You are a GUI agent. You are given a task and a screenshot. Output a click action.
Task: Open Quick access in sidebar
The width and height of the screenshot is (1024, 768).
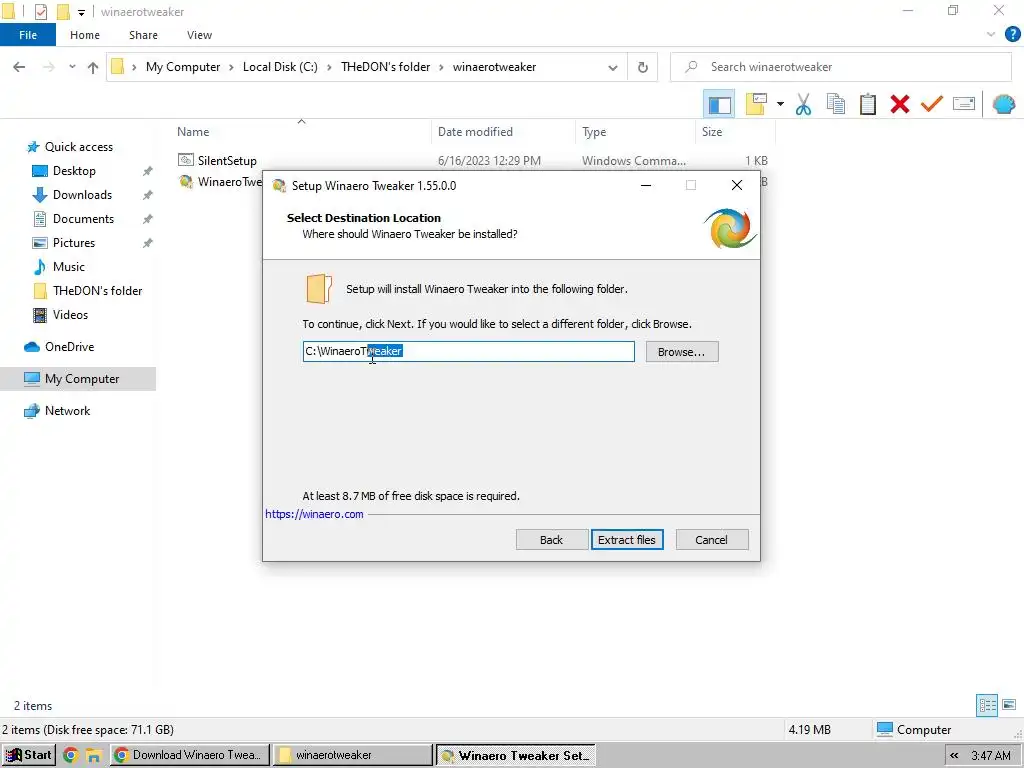[78, 147]
